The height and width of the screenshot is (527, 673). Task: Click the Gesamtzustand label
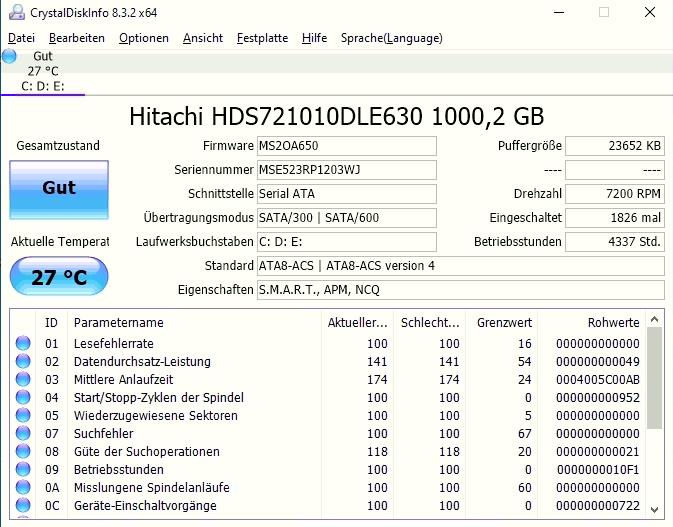tap(58, 146)
